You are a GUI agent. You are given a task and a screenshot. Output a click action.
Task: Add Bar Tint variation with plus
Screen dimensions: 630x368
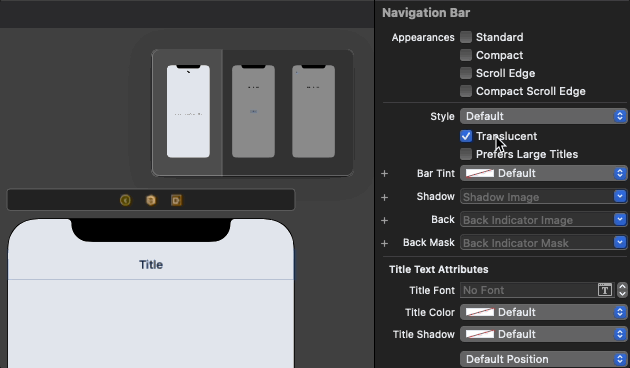pyautogui.click(x=385, y=174)
